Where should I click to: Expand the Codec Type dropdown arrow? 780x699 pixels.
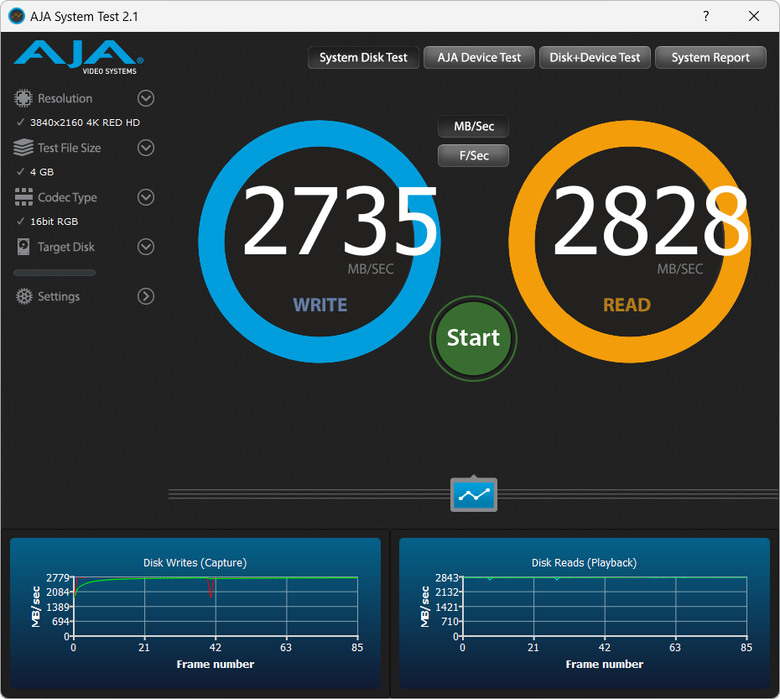click(x=146, y=197)
